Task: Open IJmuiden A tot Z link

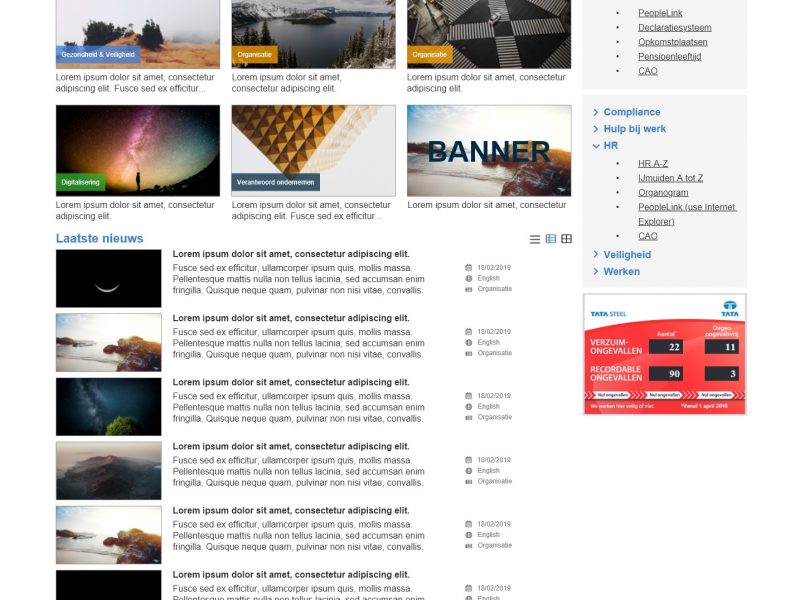Action: click(x=670, y=178)
